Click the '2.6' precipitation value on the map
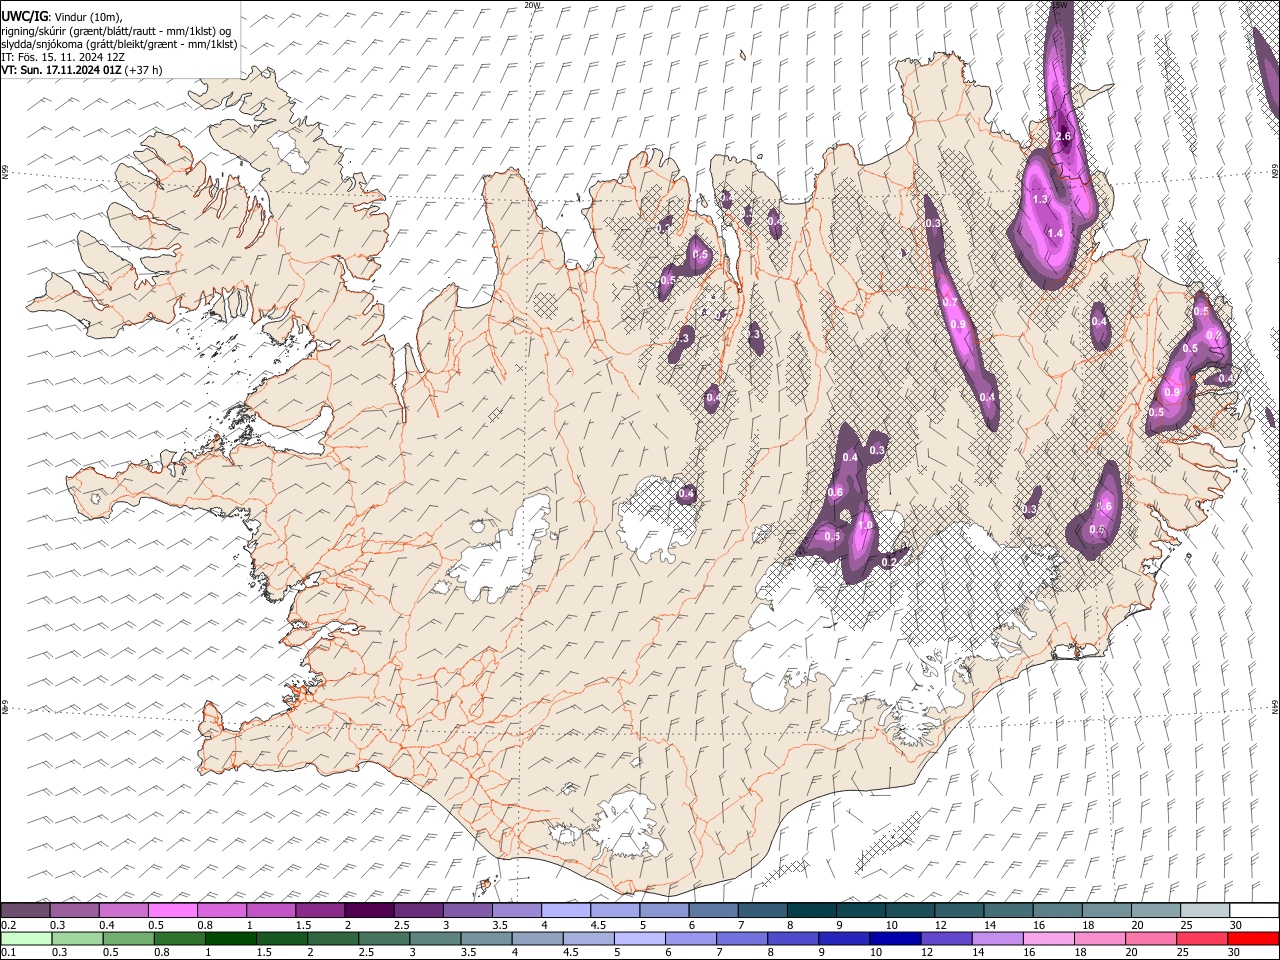The height and width of the screenshot is (960, 1280). pos(1063,136)
